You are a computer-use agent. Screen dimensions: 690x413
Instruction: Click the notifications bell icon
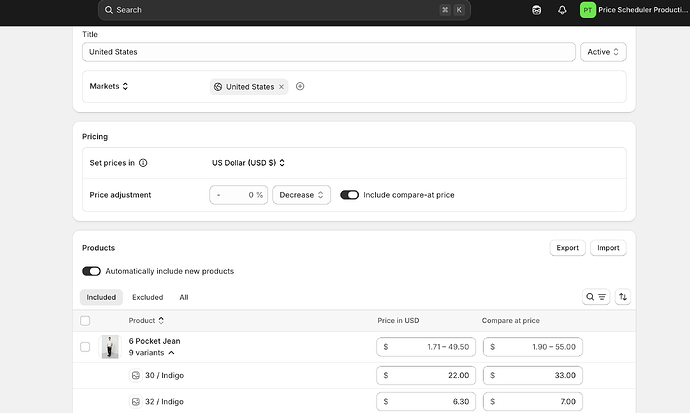[x=562, y=10]
